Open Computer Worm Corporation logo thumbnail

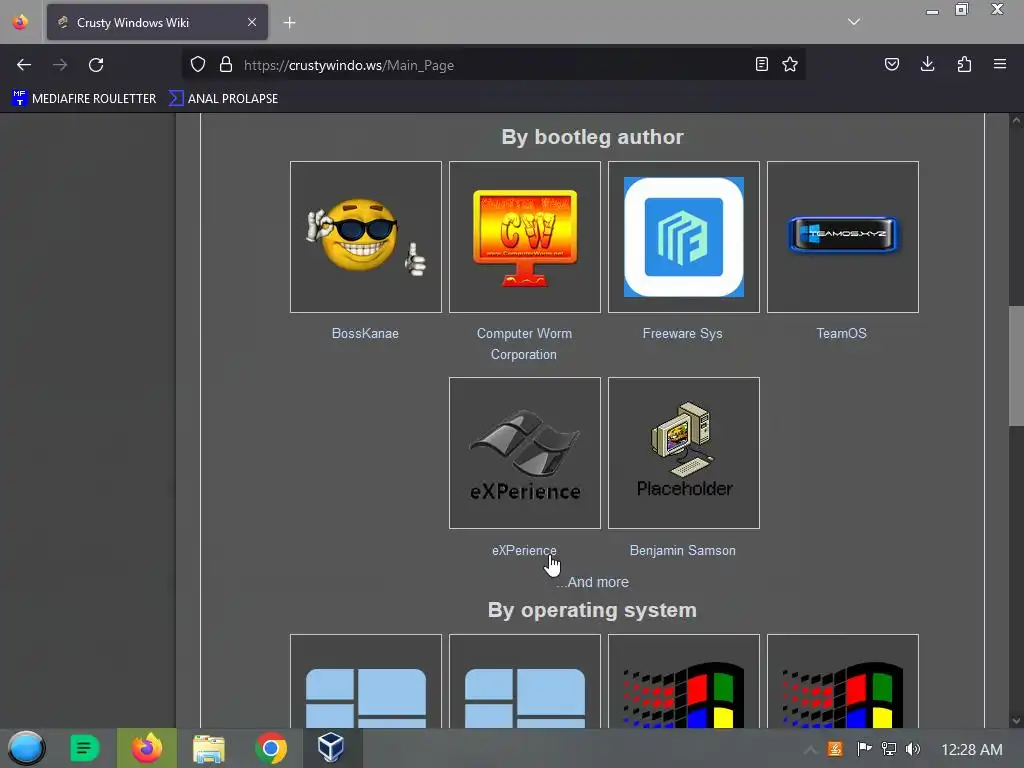coord(525,237)
